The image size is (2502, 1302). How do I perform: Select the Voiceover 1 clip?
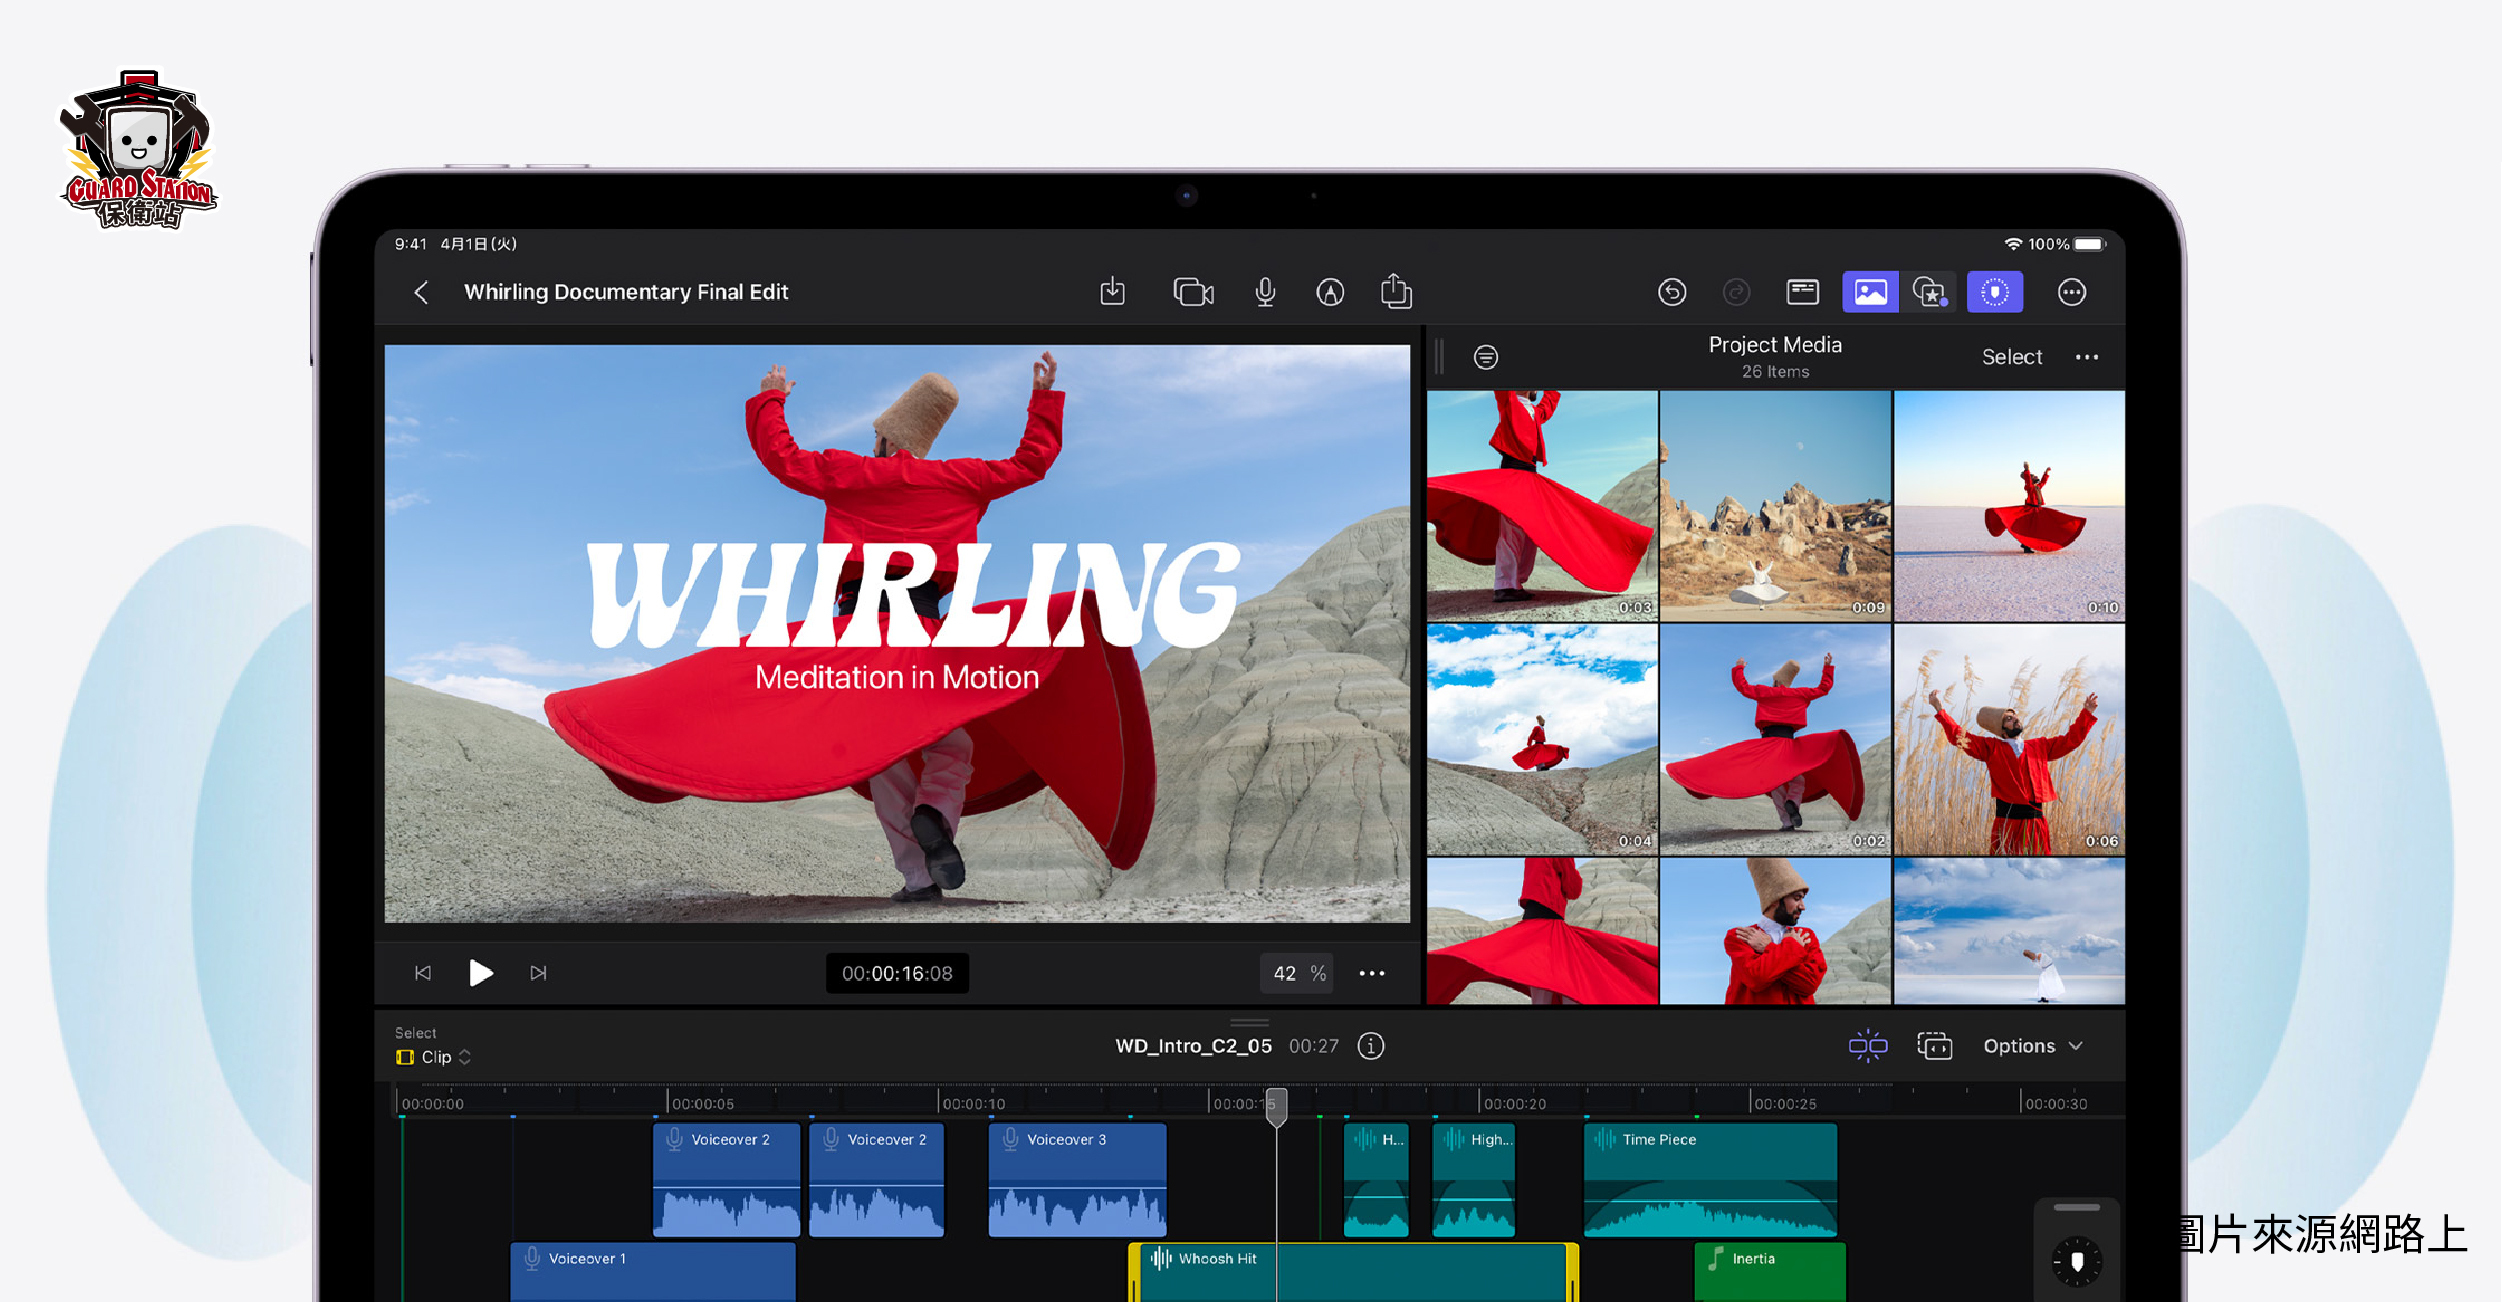(653, 1271)
